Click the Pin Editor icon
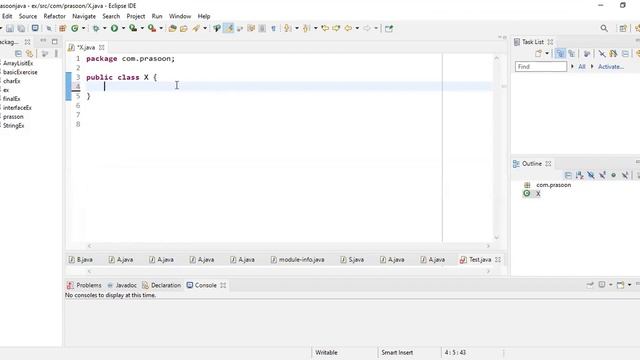640x360 pixels. tap(389, 28)
